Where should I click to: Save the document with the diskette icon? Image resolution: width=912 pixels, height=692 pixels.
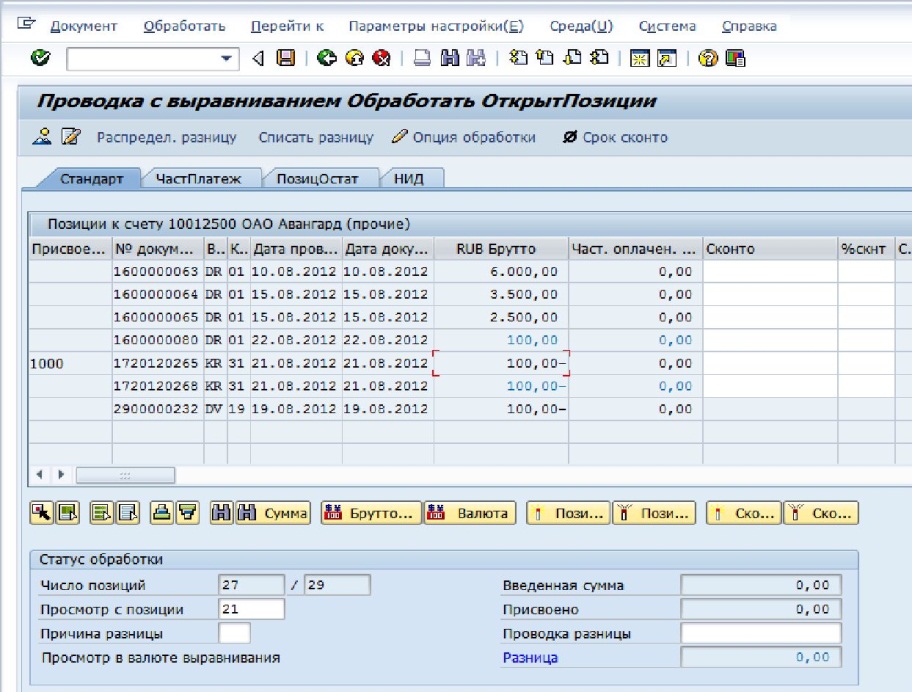pos(286,59)
